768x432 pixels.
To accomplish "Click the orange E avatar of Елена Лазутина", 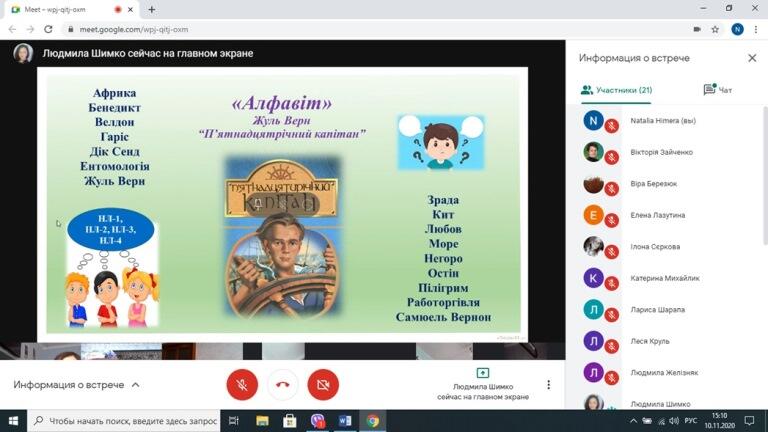I will coord(593,215).
